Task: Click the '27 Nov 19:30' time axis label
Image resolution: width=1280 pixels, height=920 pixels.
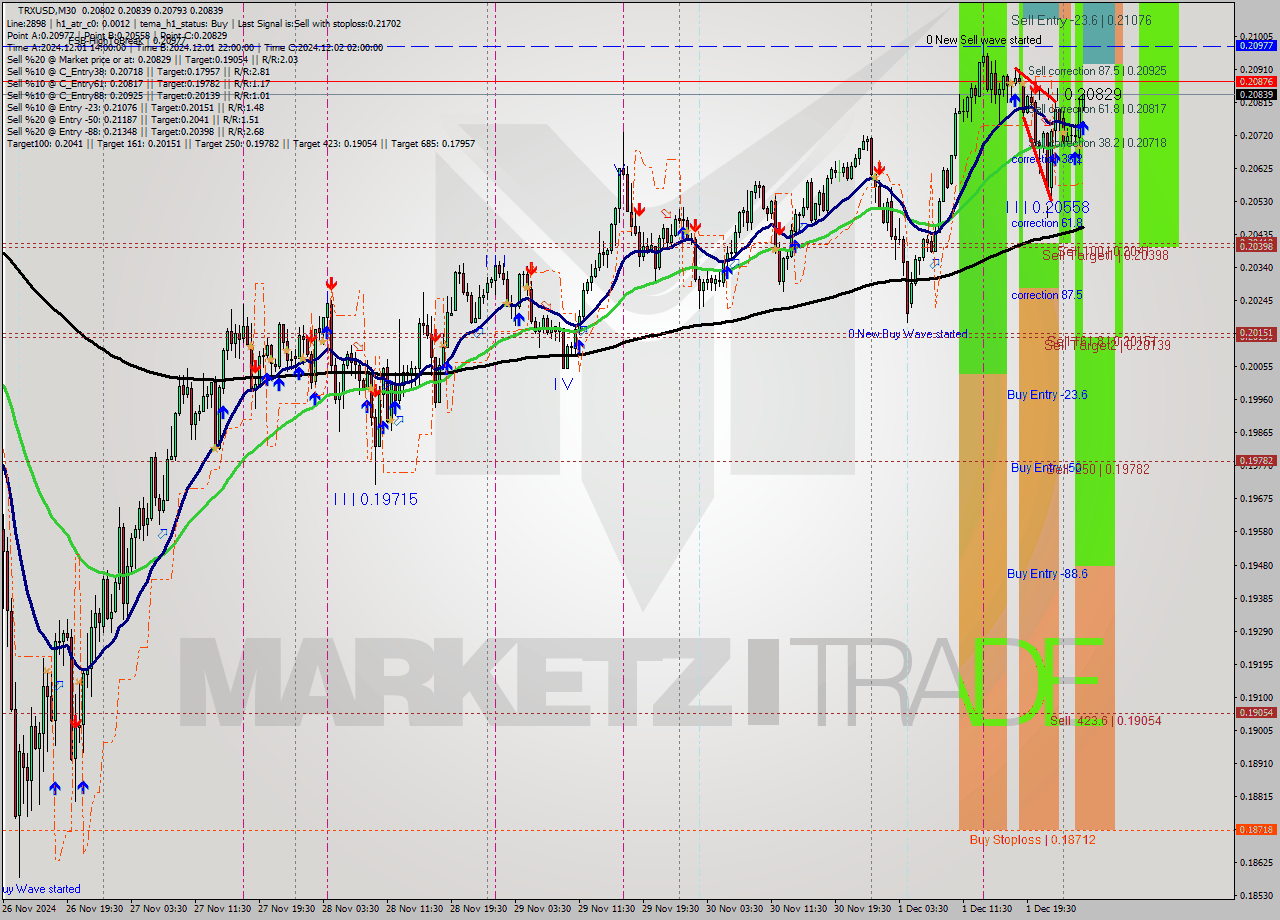Action: [287, 909]
